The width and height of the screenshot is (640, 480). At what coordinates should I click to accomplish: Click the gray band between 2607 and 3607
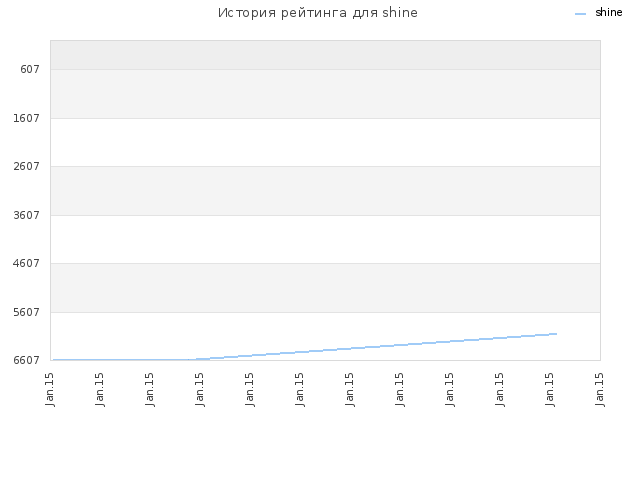pyautogui.click(x=325, y=191)
